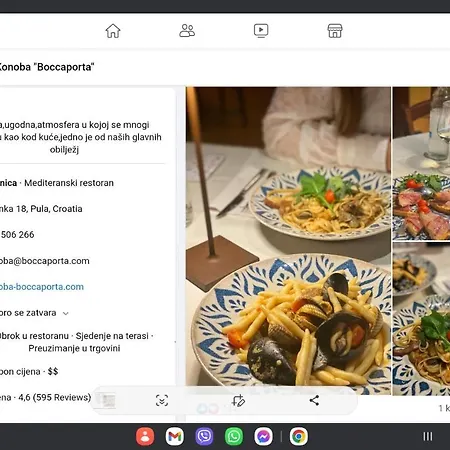Tap the boccaporta.com email address

tap(45, 261)
